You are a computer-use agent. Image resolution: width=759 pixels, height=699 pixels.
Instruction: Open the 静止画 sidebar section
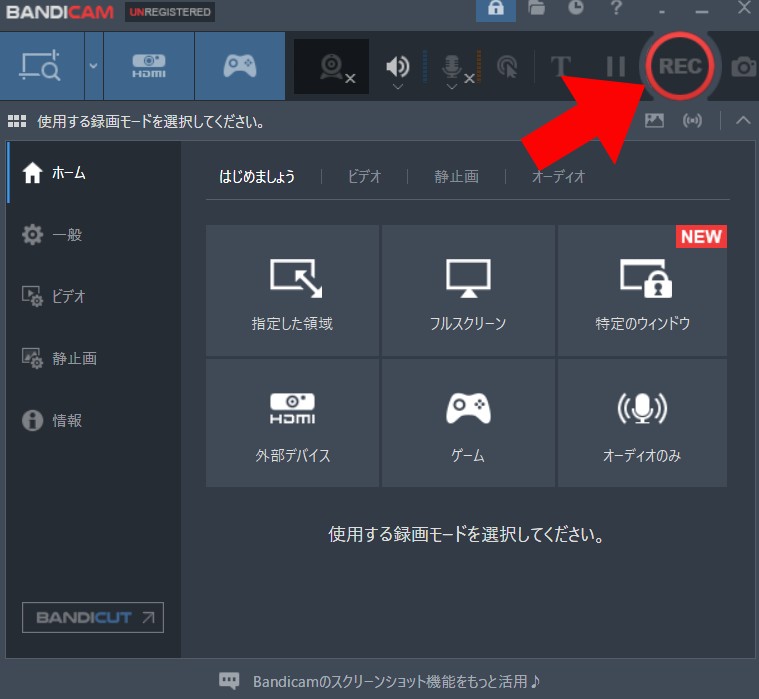tap(94, 358)
